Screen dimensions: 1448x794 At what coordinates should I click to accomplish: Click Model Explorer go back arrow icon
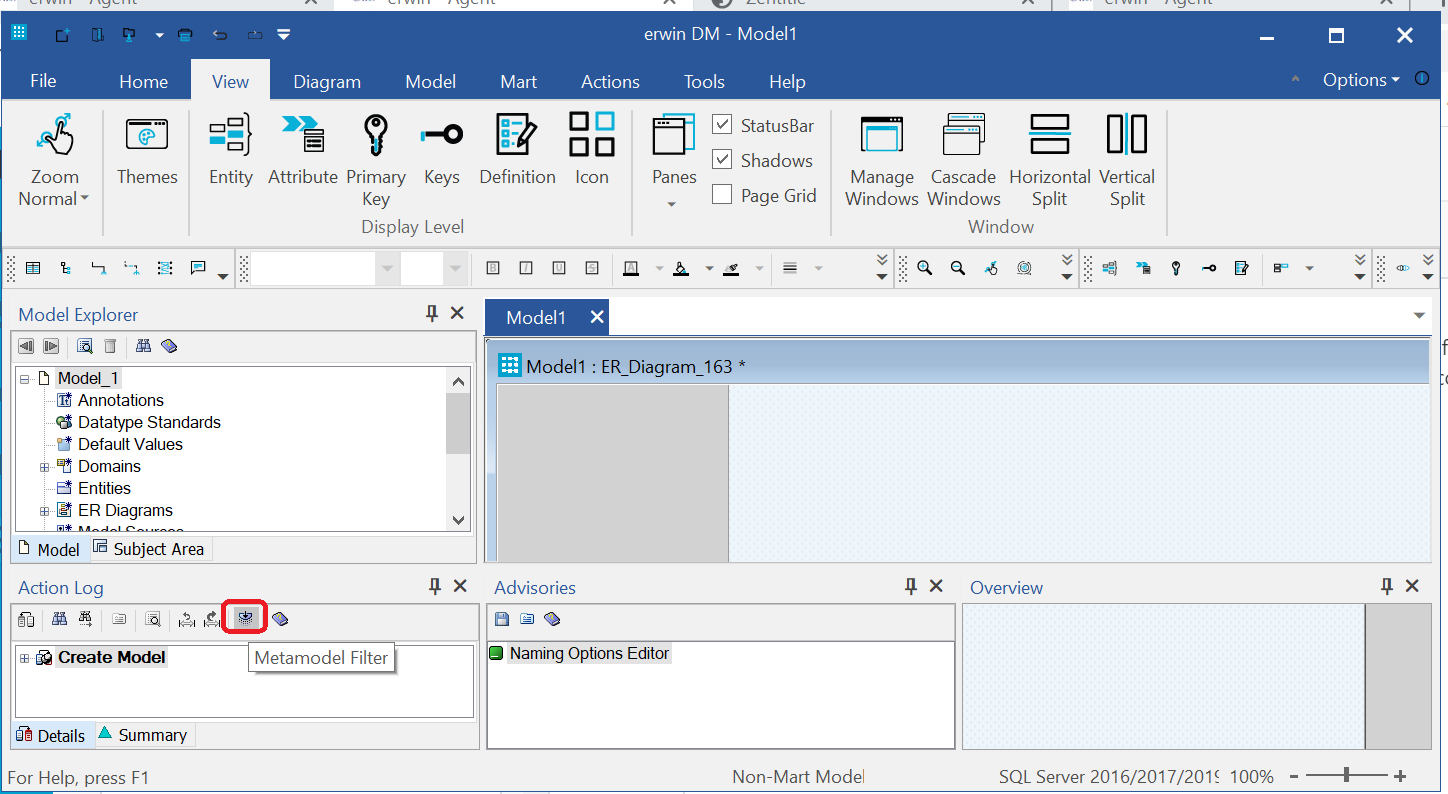[x=26, y=346]
